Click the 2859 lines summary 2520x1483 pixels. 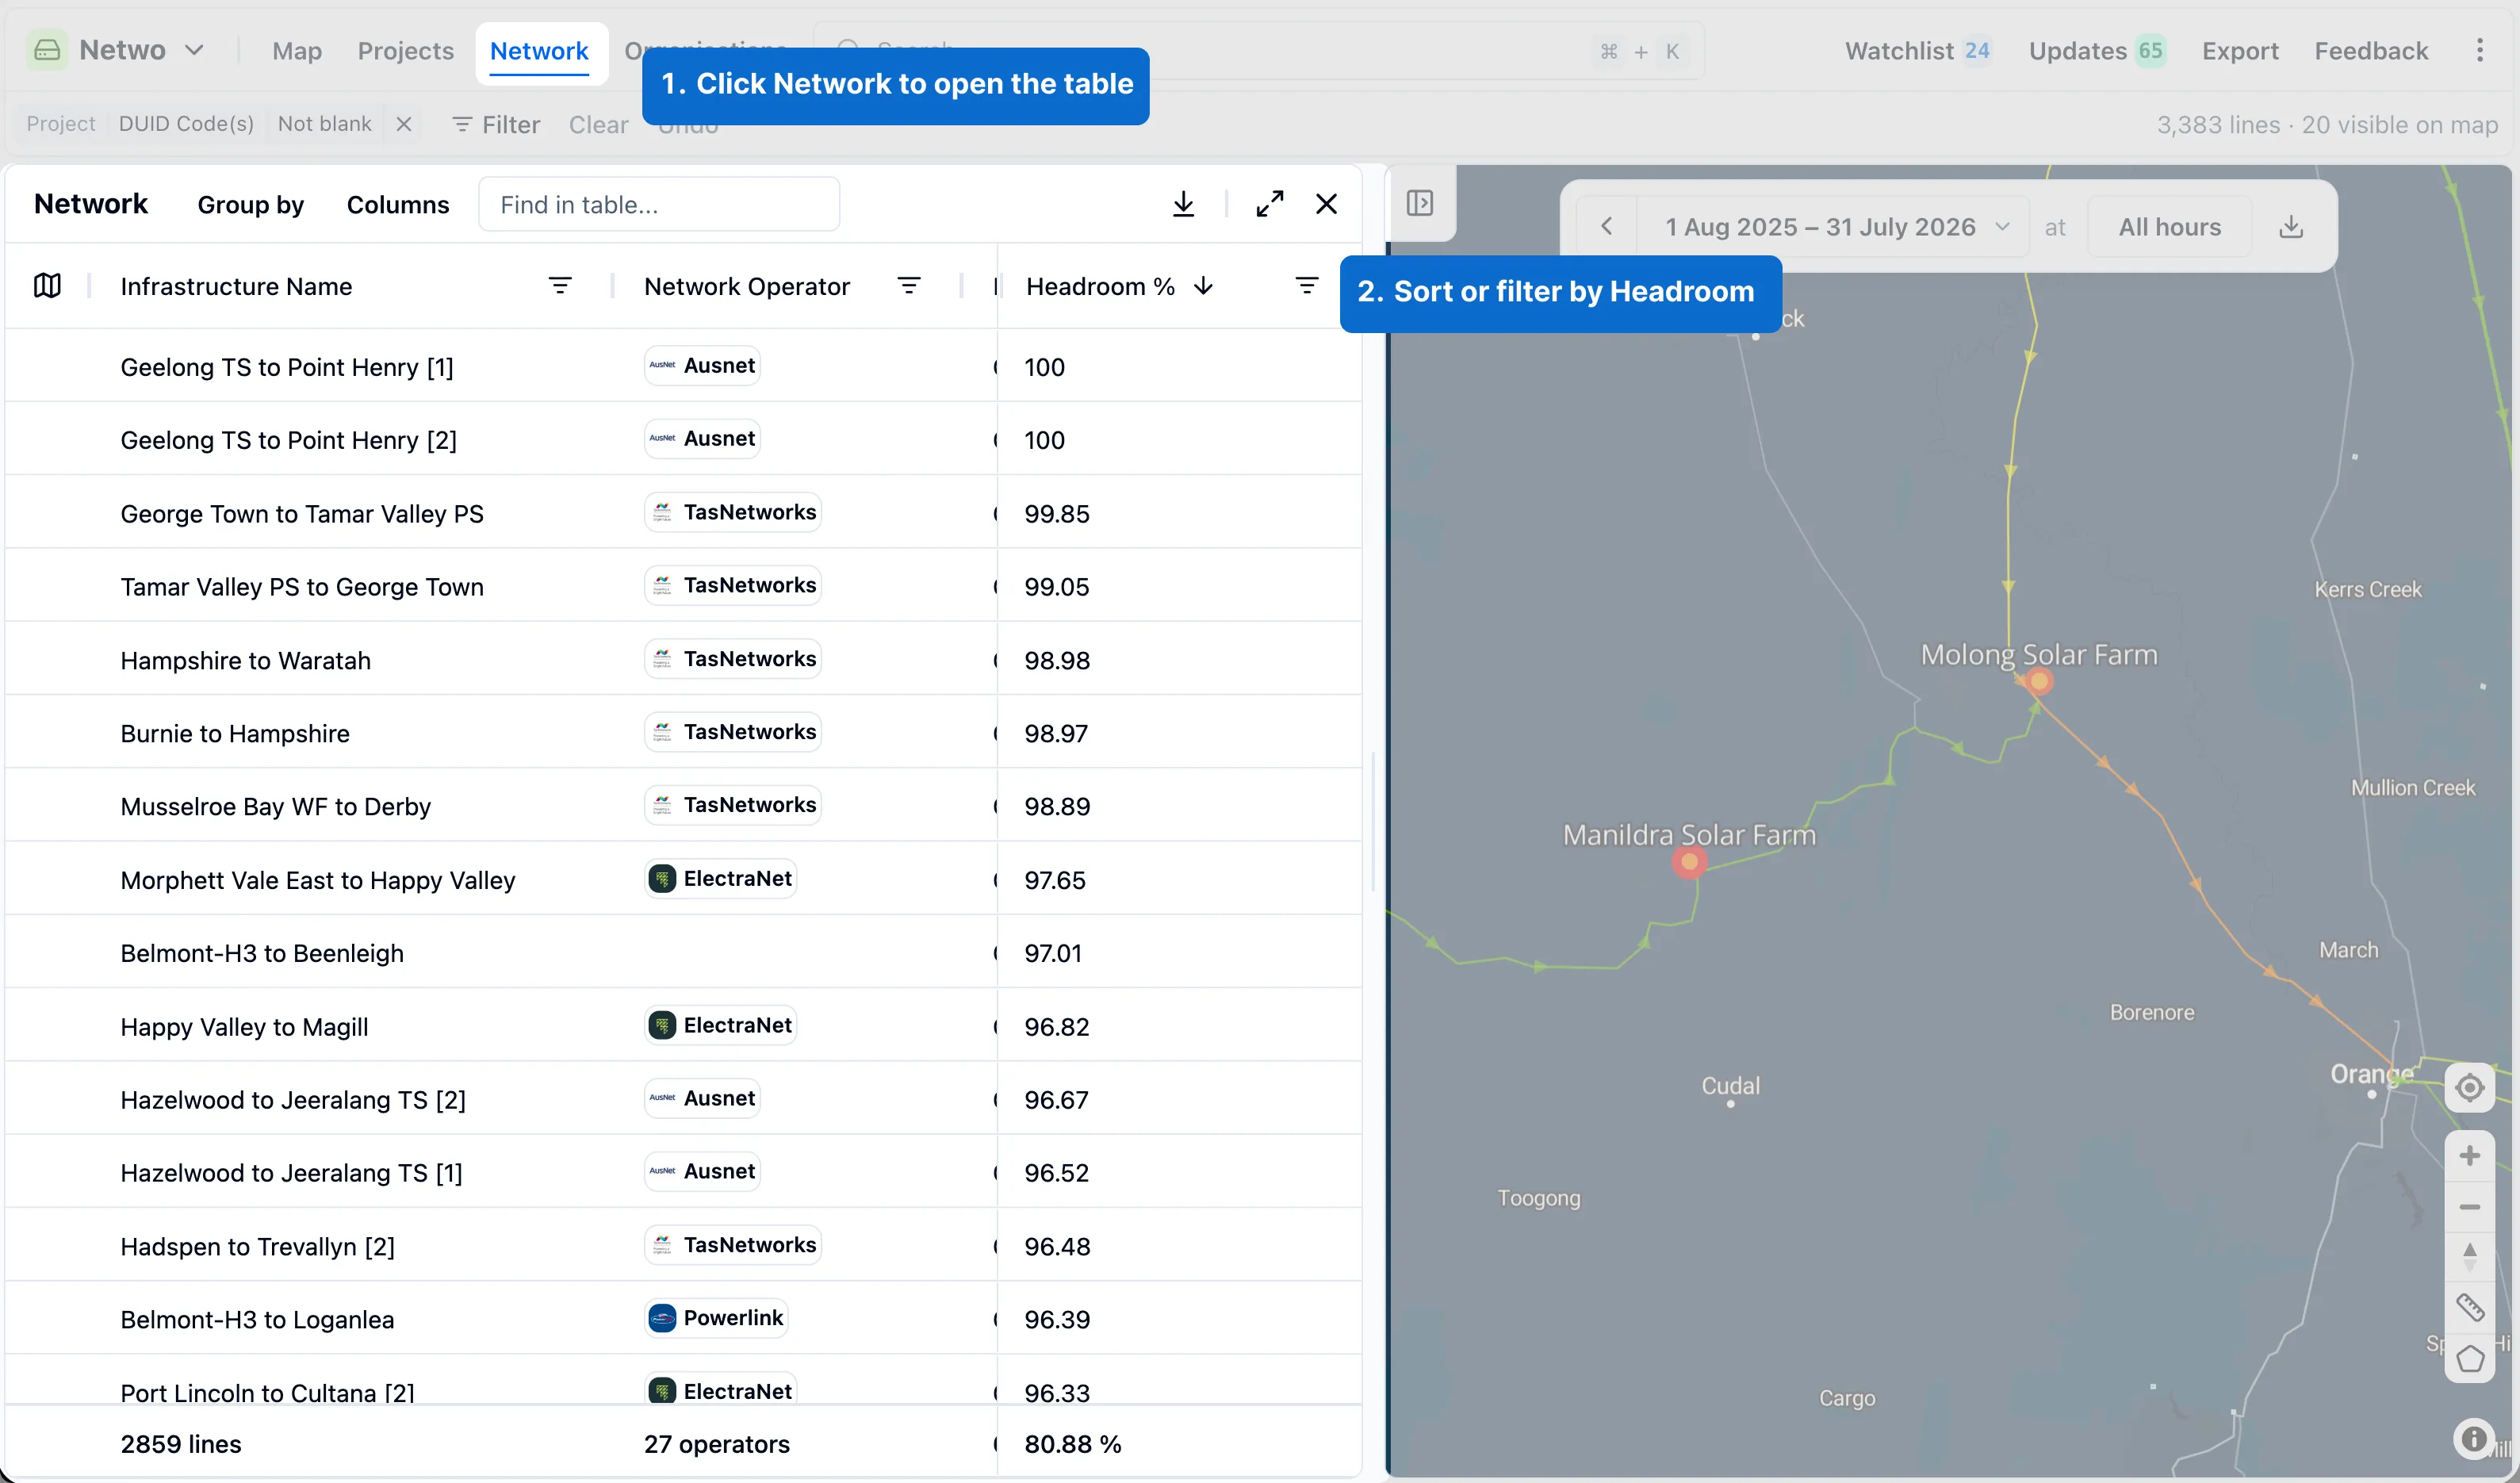pyautogui.click(x=181, y=1443)
